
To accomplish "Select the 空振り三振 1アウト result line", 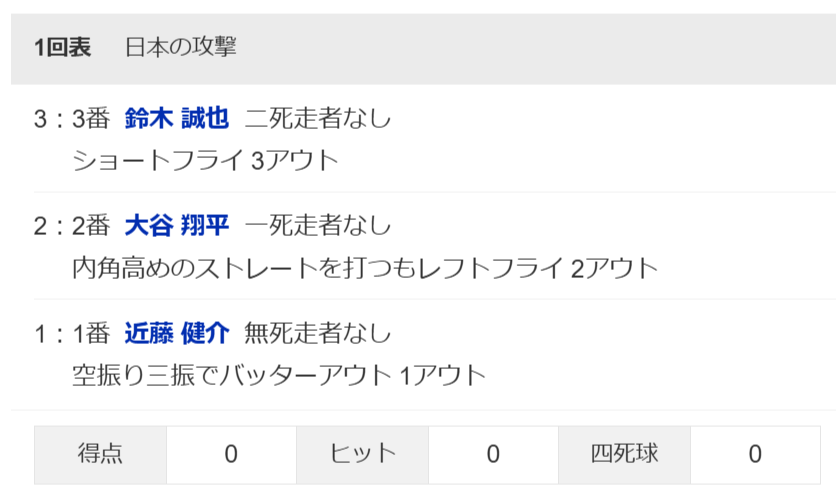I will 279,375.
